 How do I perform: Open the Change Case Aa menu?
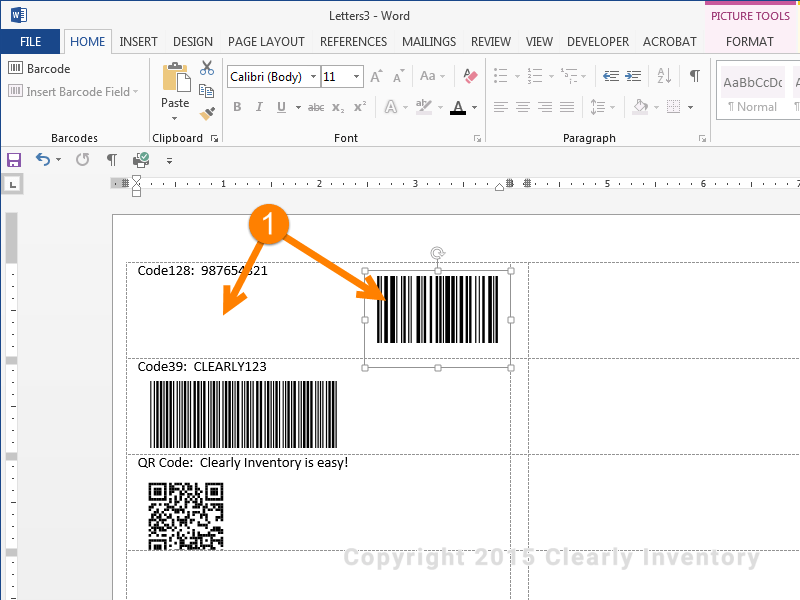pyautogui.click(x=432, y=77)
